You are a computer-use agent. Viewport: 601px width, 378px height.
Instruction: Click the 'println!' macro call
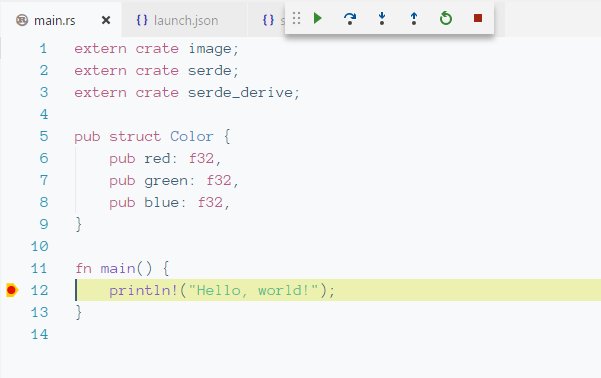143,290
